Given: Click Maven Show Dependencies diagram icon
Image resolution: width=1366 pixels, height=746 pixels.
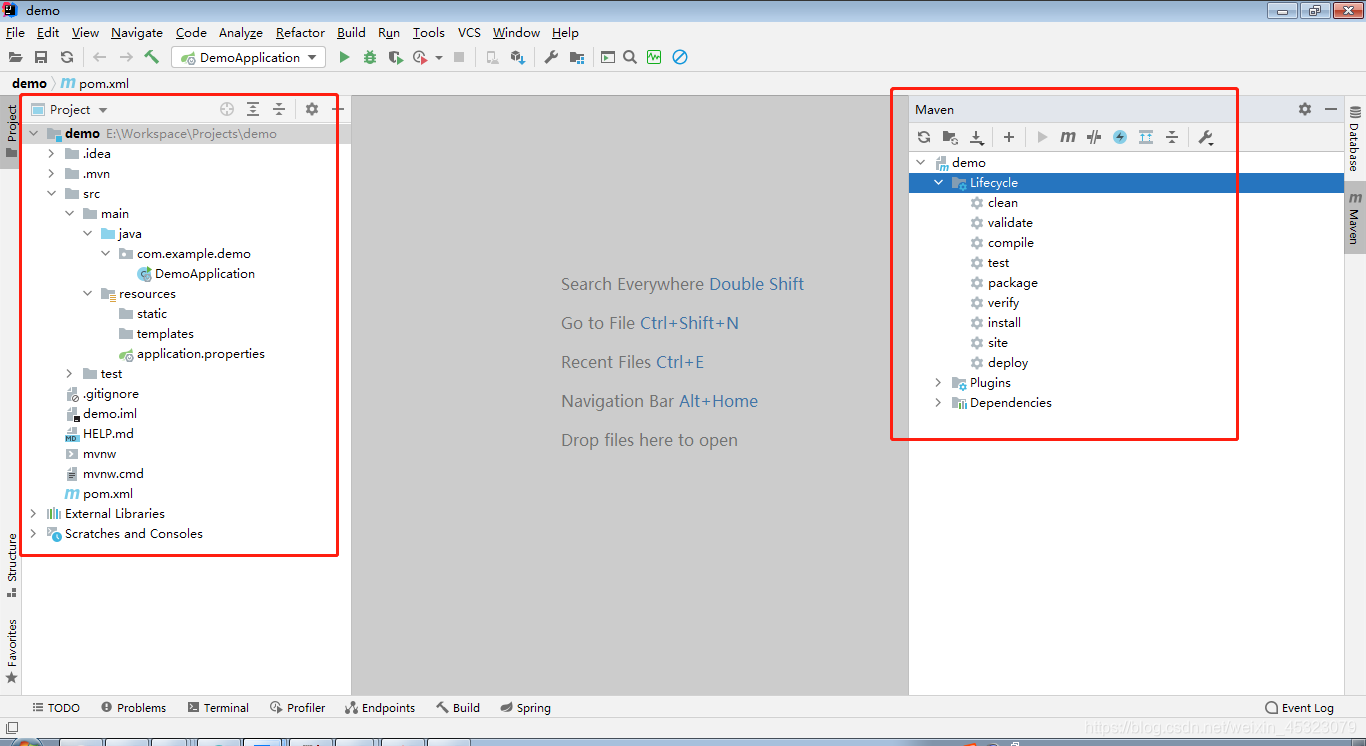Looking at the screenshot, I should point(1146,137).
